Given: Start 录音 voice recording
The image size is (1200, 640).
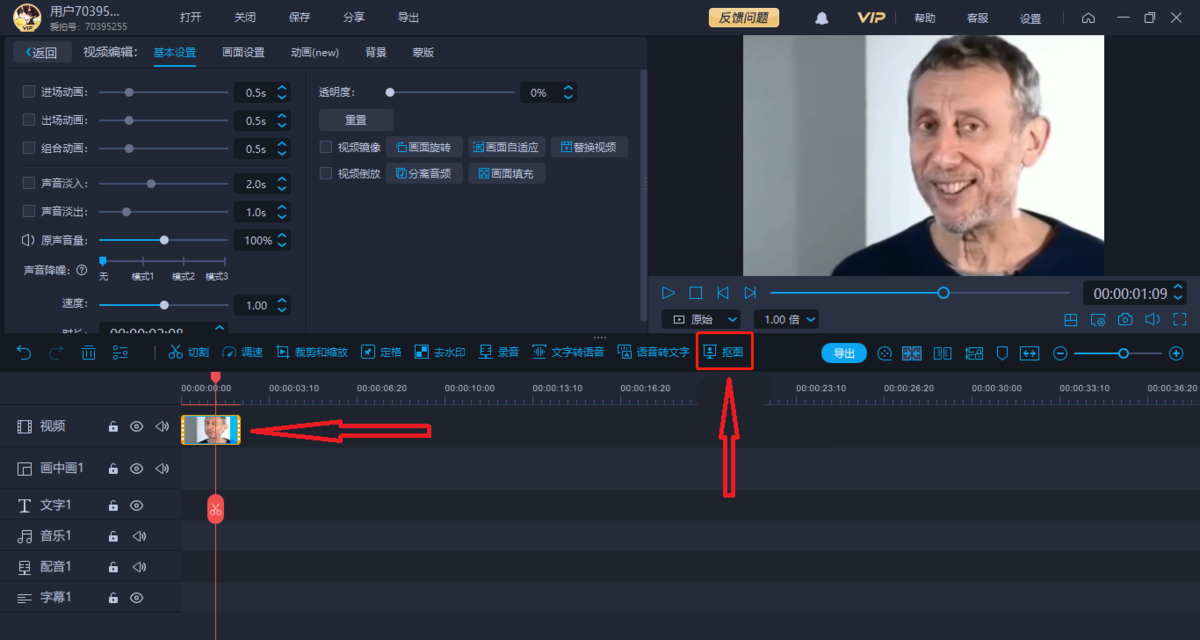Looking at the screenshot, I should tap(499, 352).
